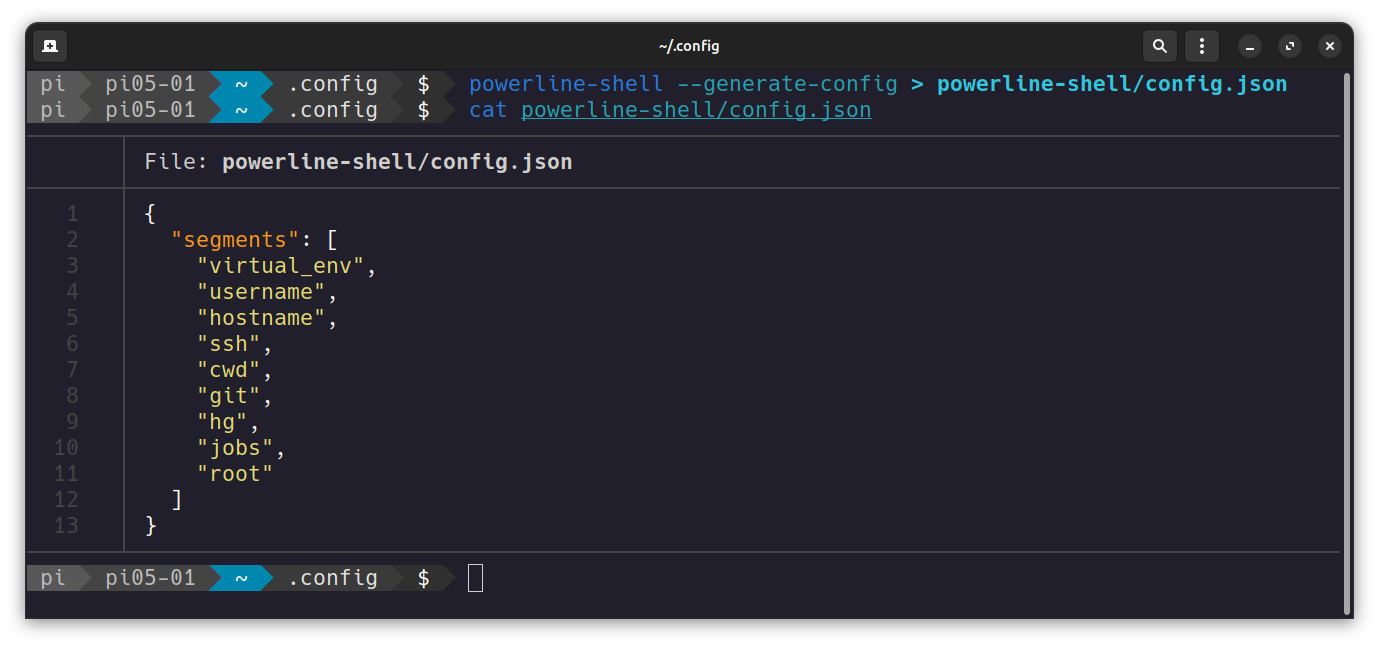Click the File: powerline-shell/config.json header
This screenshot has width=1379, height=647.
point(358,162)
